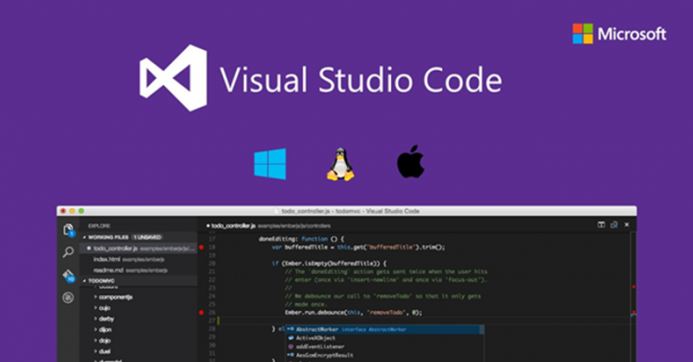Click the macOS green zoom button

[81, 211]
